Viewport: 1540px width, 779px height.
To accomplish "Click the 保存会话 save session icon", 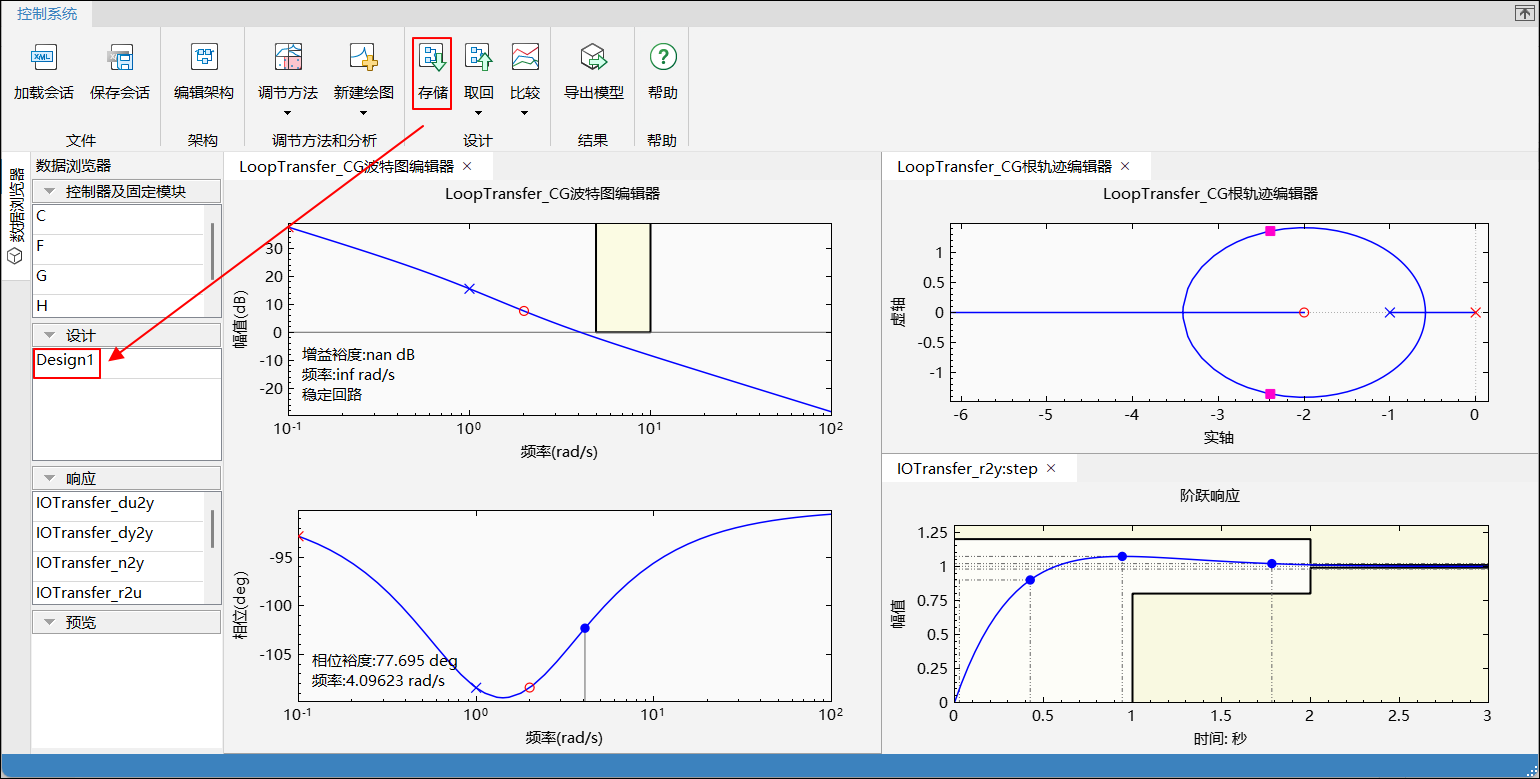I will tap(120, 59).
